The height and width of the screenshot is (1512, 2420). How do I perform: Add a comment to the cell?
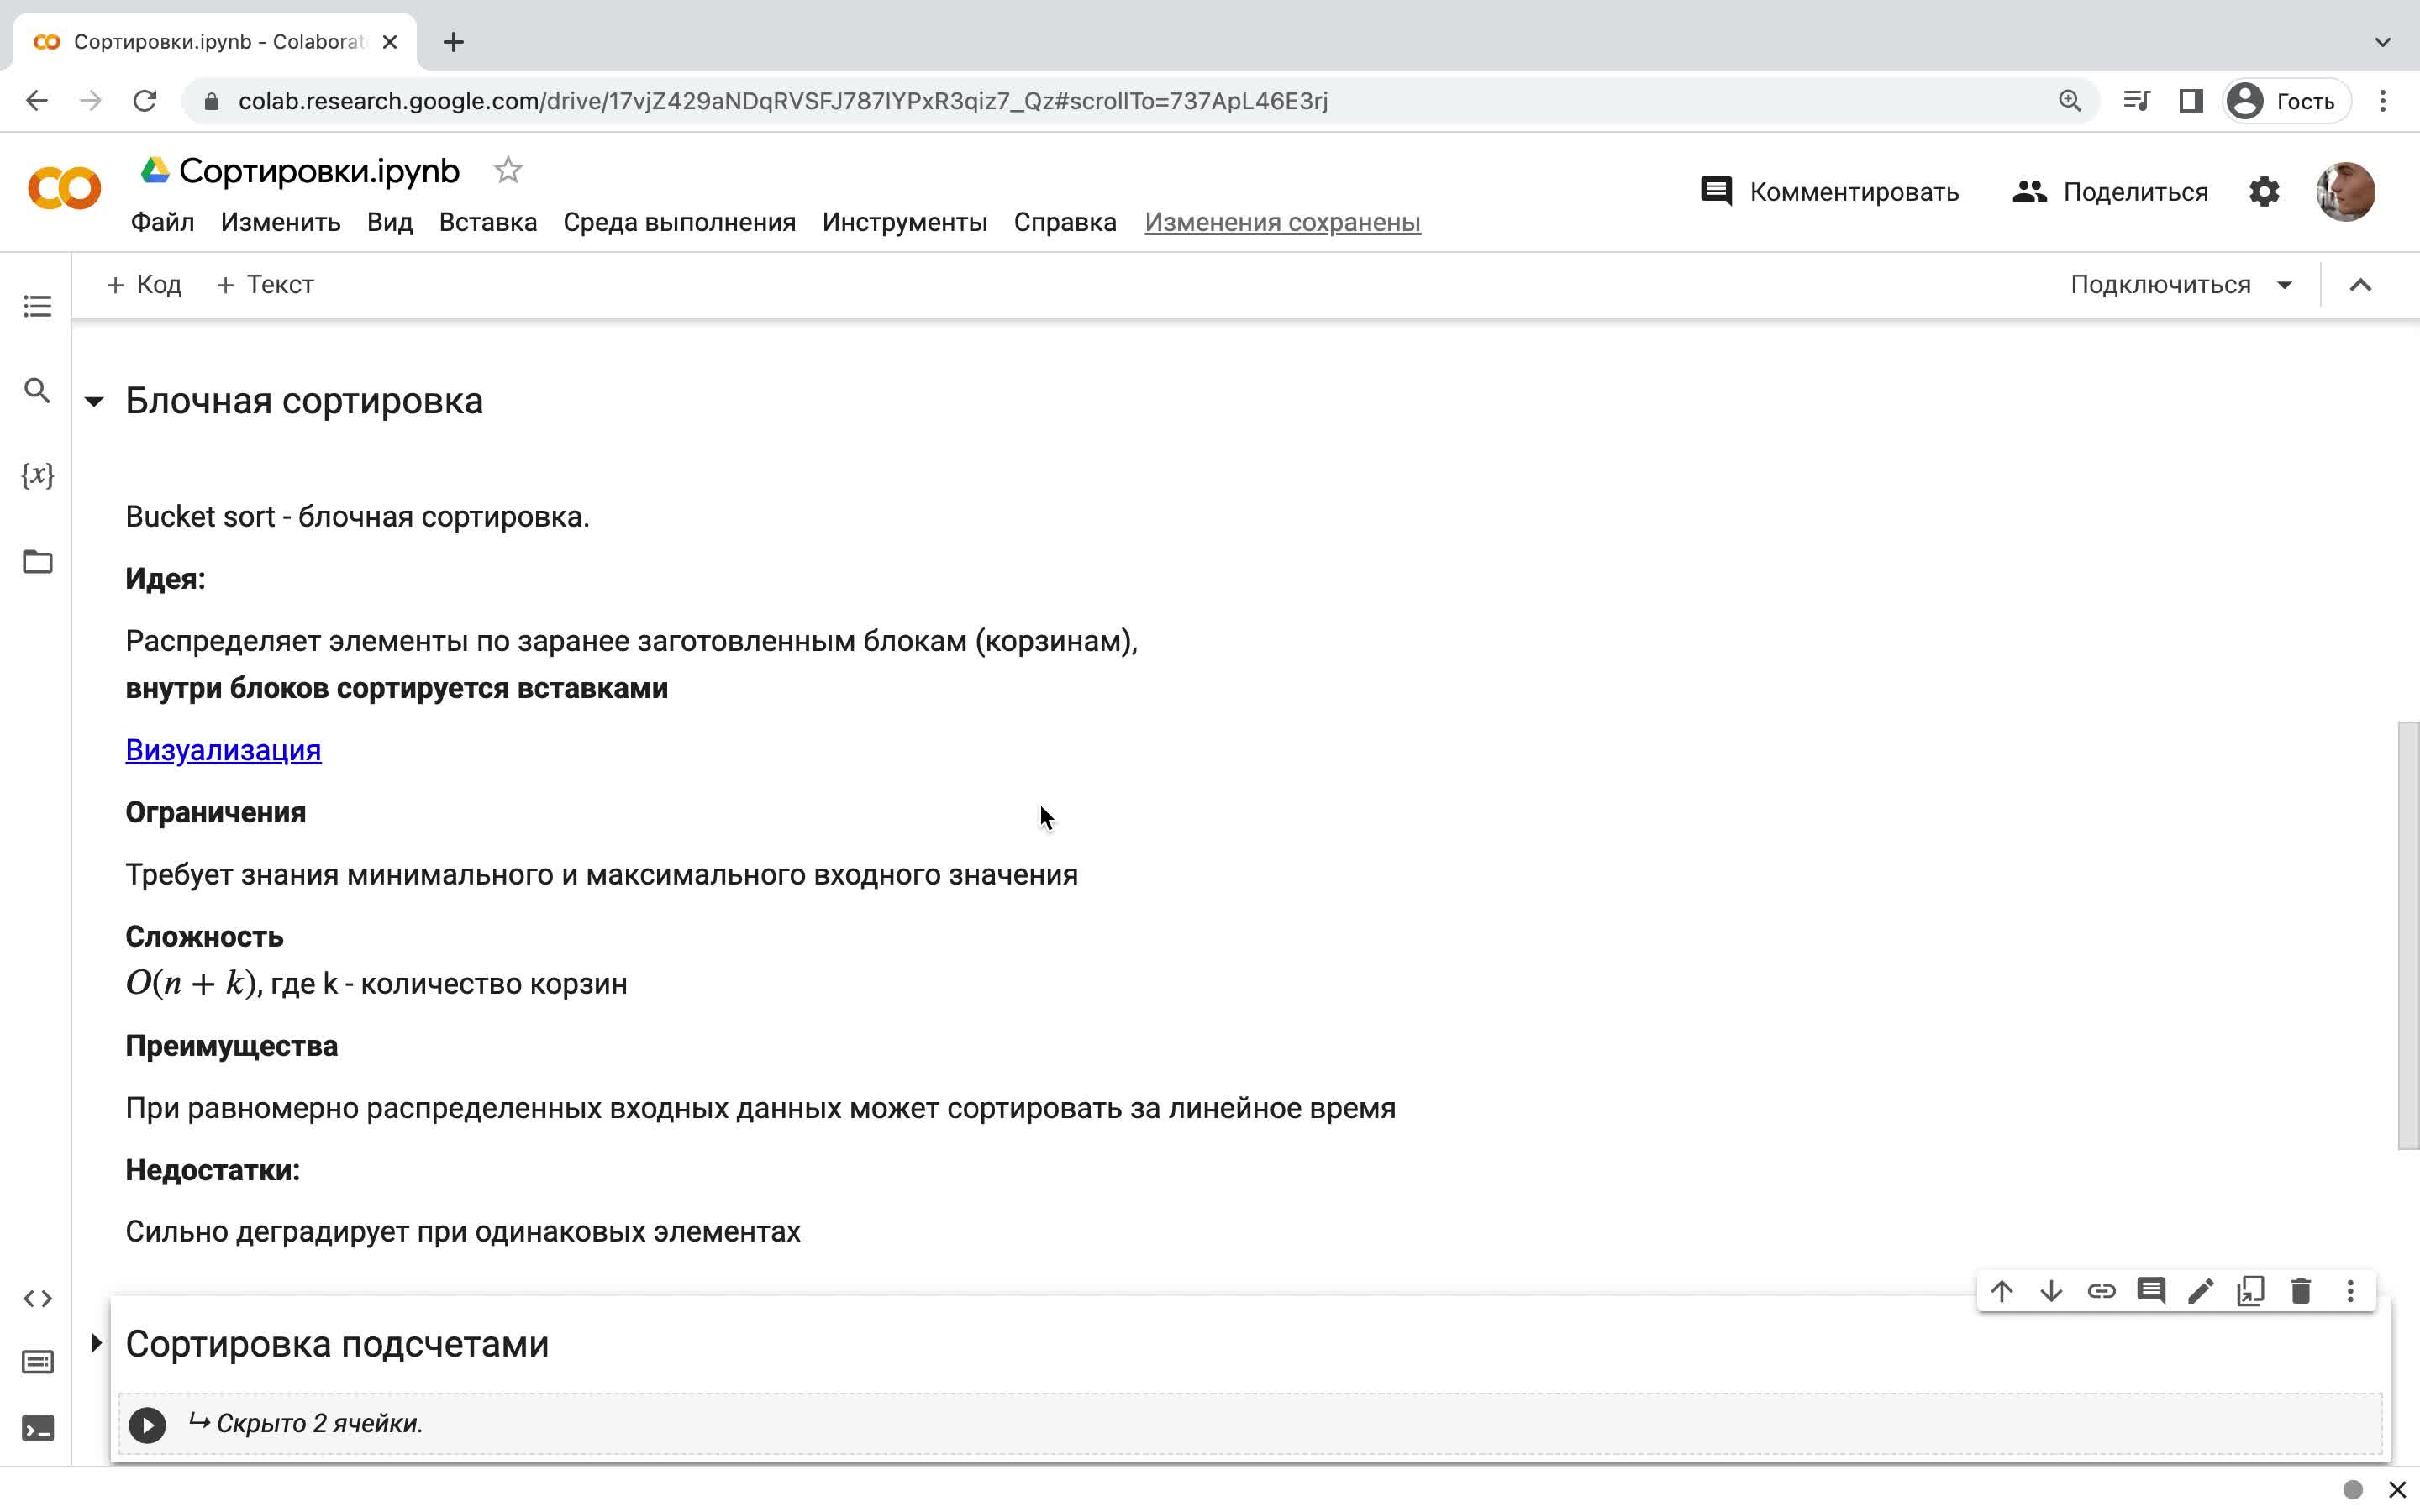coord(2151,1291)
